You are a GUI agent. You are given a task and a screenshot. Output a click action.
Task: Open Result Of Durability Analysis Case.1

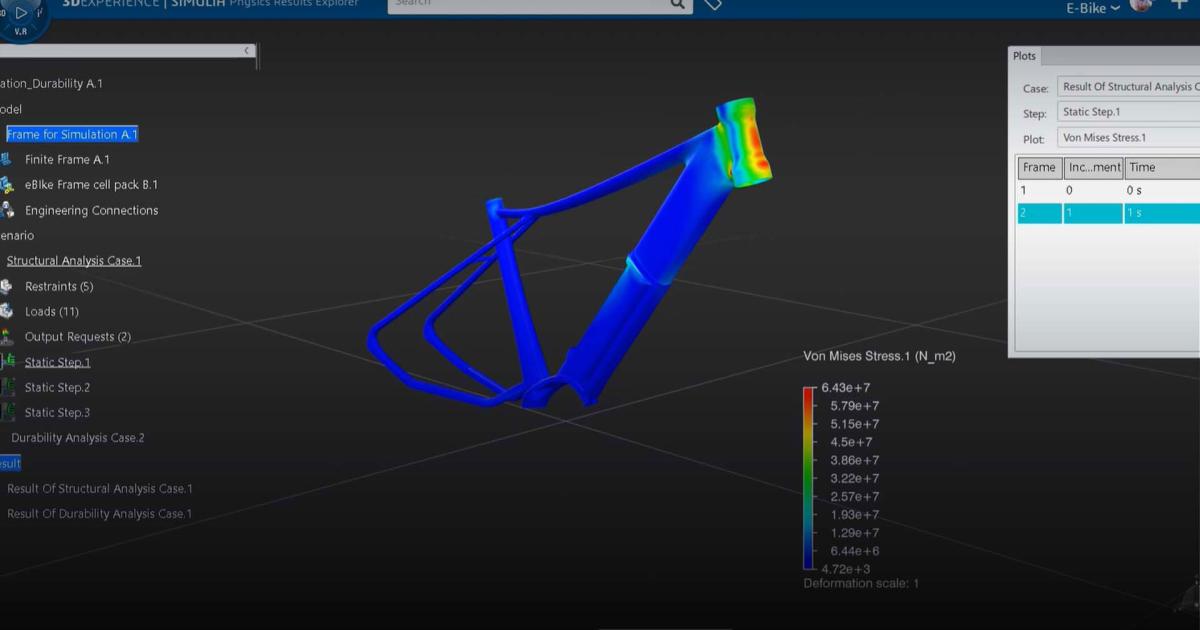coord(98,513)
